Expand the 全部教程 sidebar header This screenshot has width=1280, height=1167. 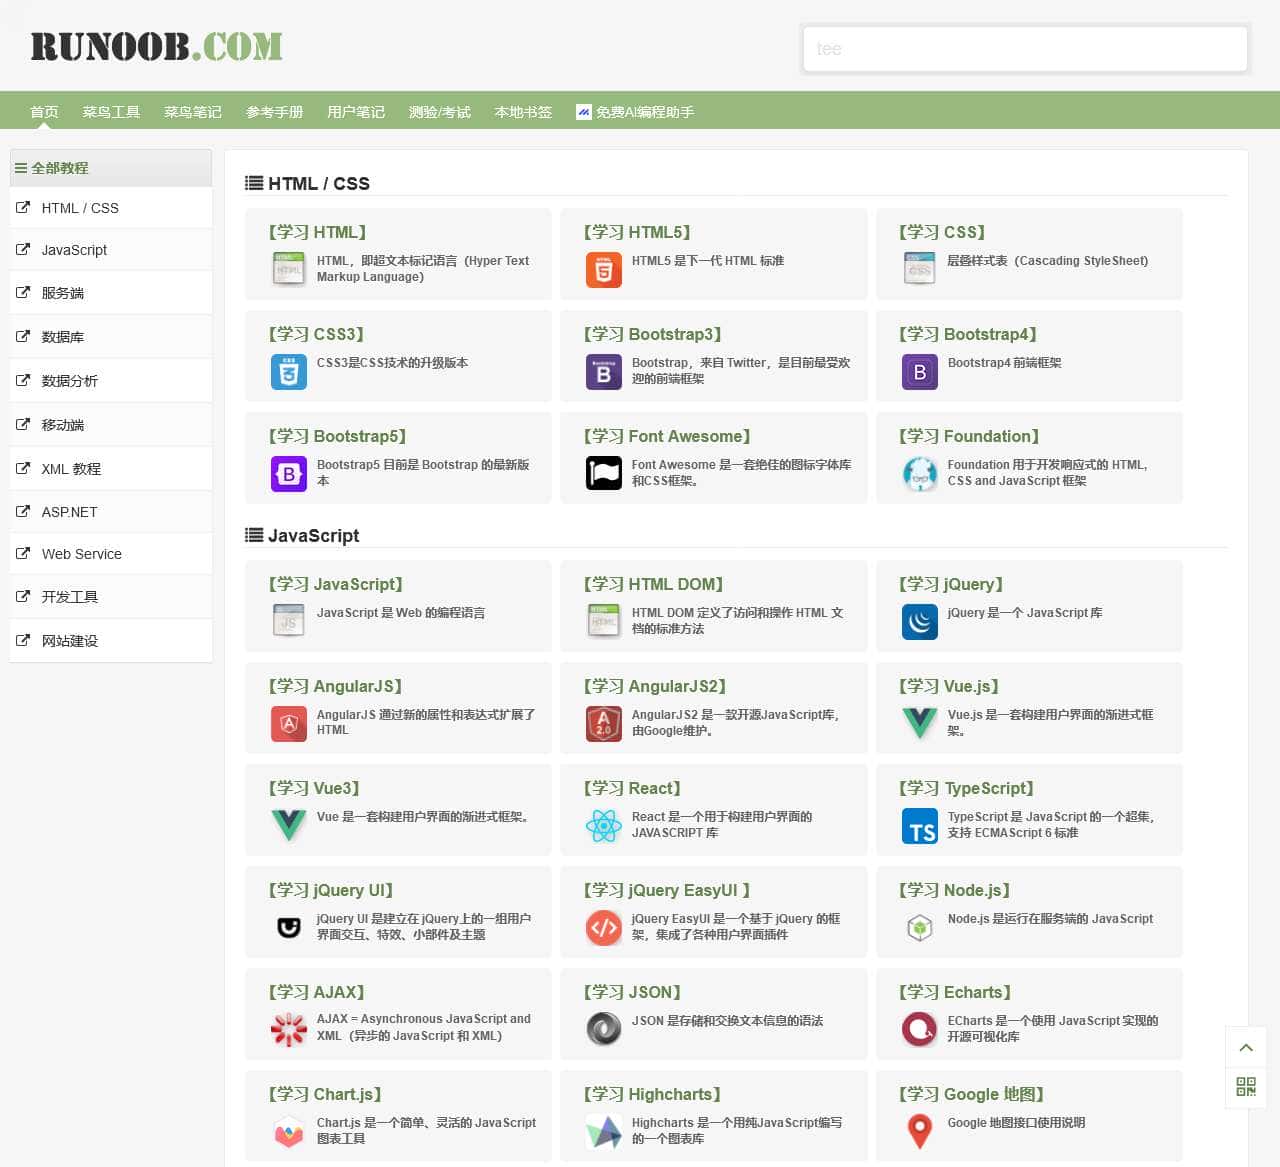point(60,168)
